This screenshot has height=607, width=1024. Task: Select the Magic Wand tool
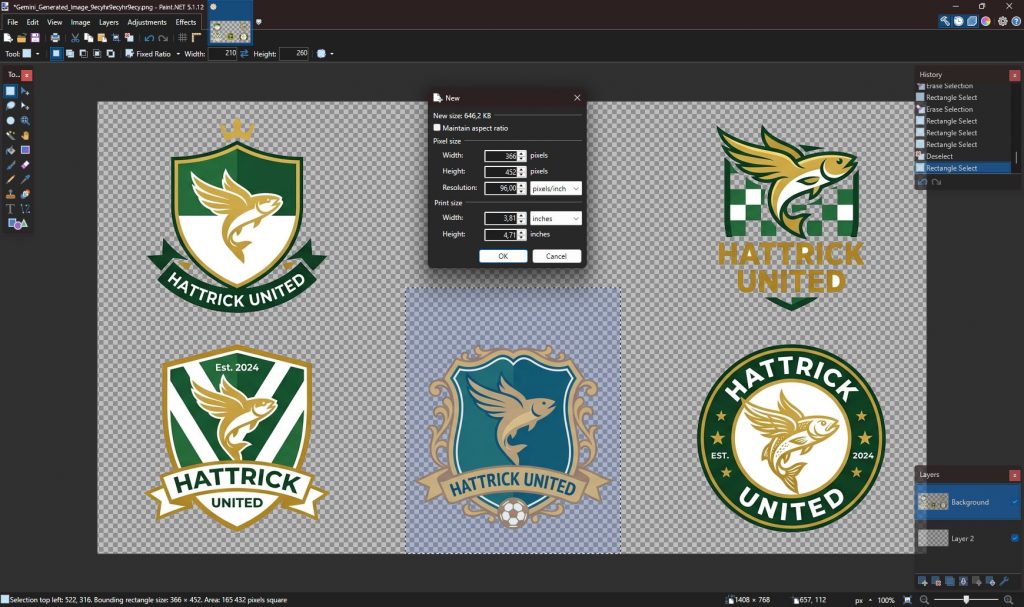coord(10,135)
